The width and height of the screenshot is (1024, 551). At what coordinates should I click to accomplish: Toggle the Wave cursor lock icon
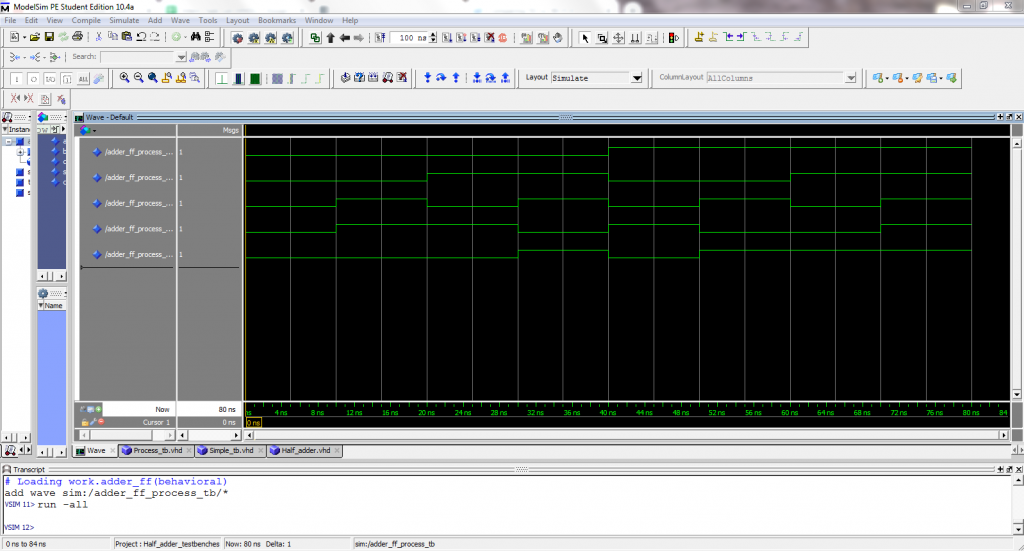click(x=85, y=422)
